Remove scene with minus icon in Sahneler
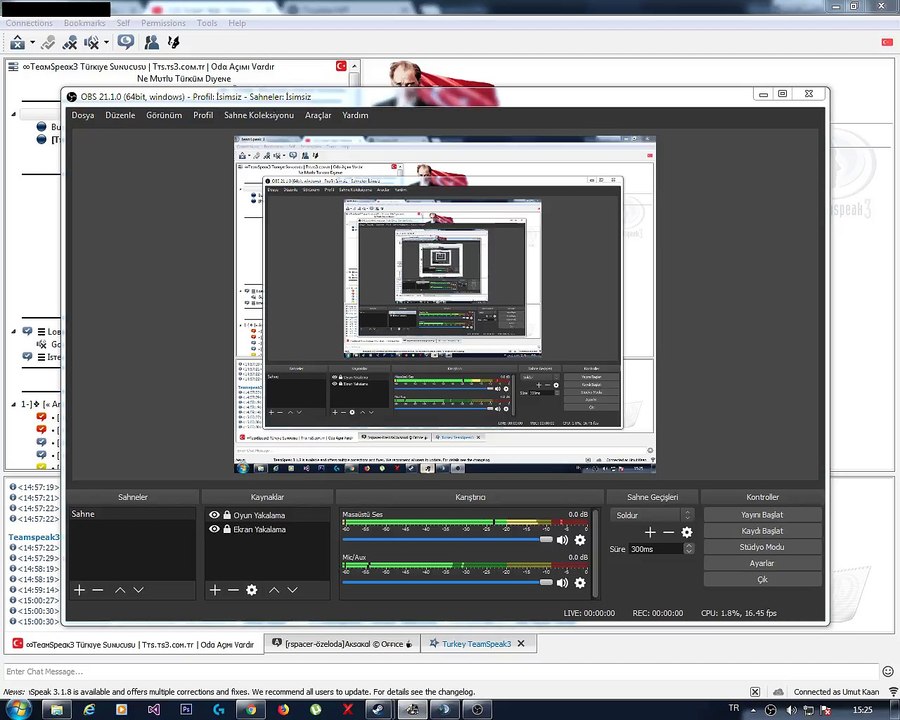The height and width of the screenshot is (720, 900). pyautogui.click(x=98, y=590)
